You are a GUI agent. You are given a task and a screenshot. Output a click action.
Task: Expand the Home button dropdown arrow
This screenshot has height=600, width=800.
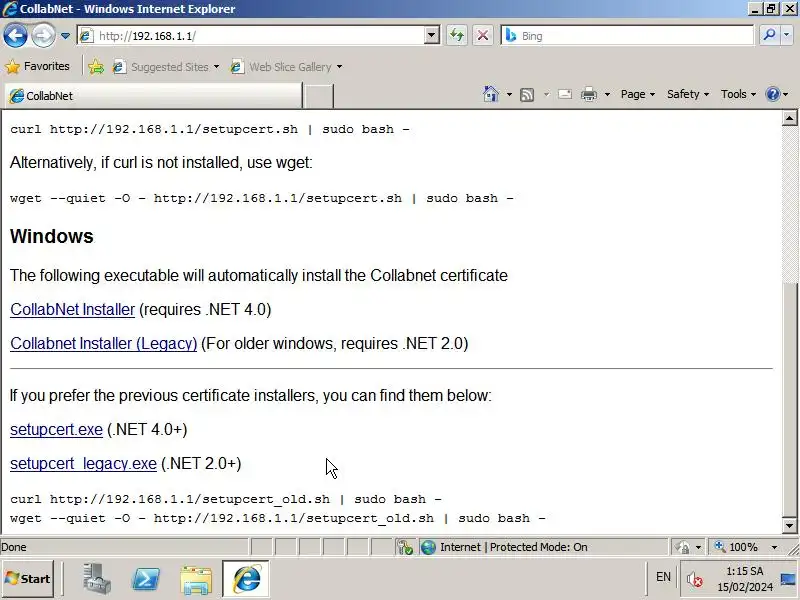point(509,94)
